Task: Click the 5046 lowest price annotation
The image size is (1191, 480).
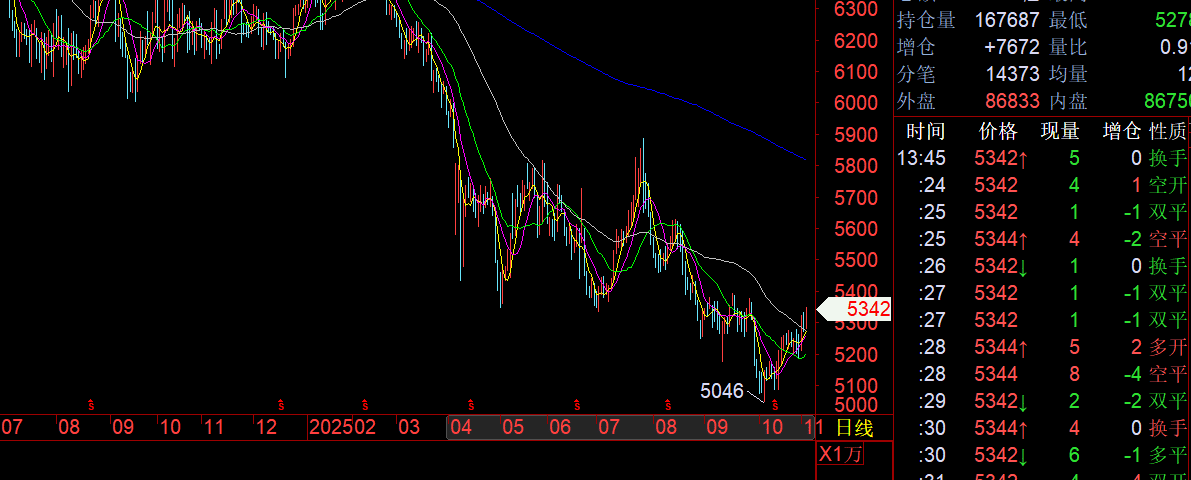Action: (x=721, y=391)
